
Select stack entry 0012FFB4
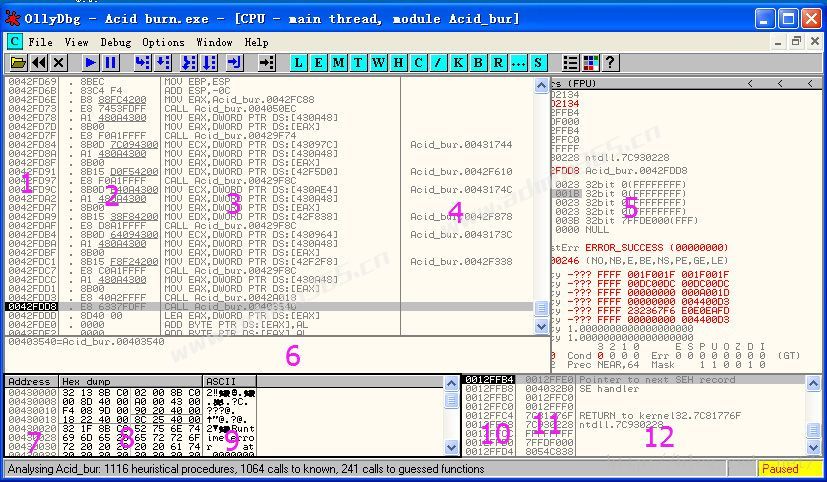point(489,380)
